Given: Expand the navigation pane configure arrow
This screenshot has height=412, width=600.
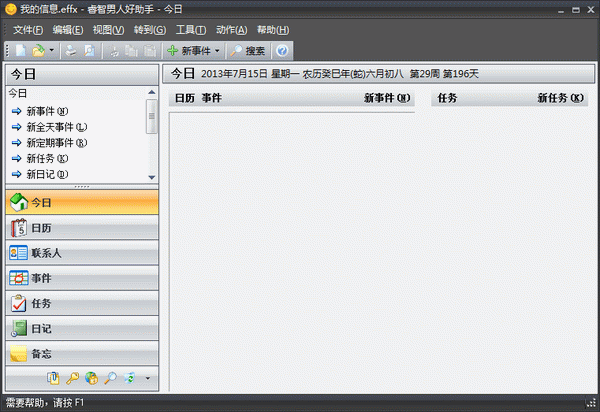Looking at the screenshot, I should [148, 379].
